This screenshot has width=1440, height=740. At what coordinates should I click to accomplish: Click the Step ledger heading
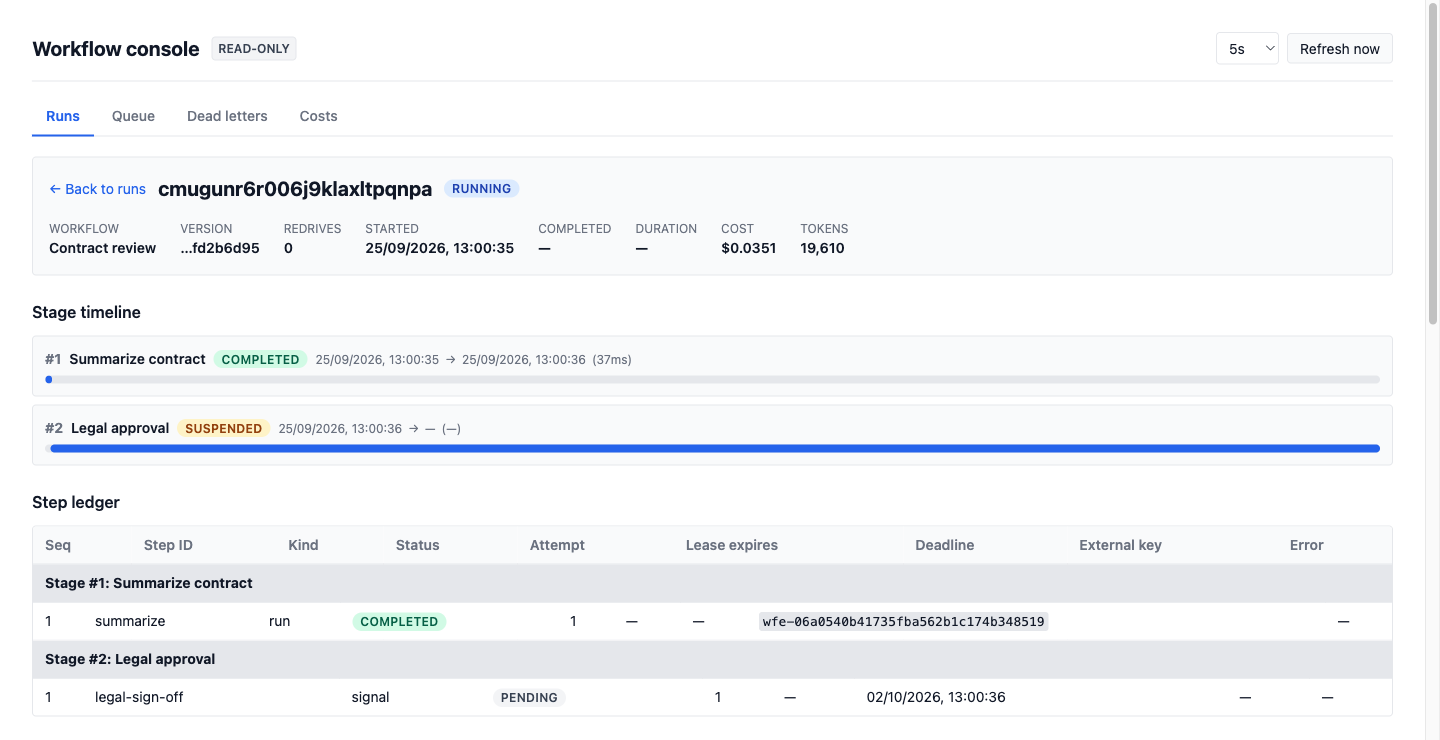click(76, 502)
